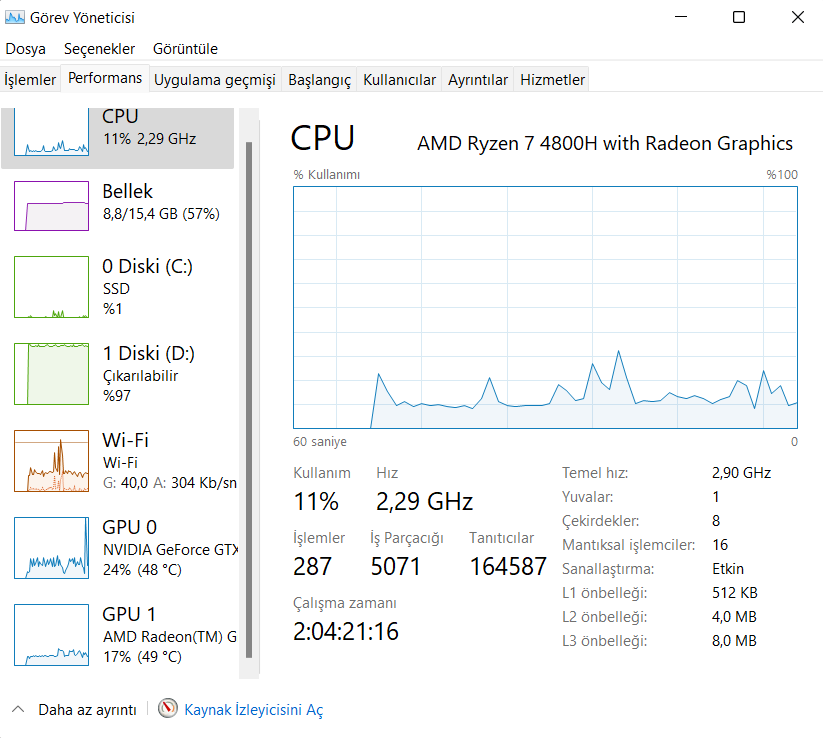Select the GPU 0 NVIDIA graph thumbnail
The height and width of the screenshot is (738, 823).
[x=51, y=548]
